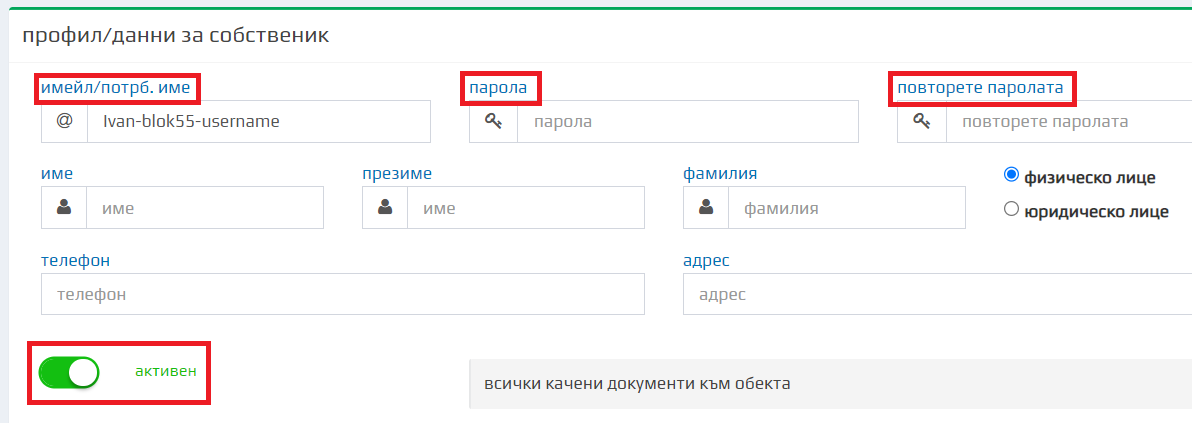The width and height of the screenshot is (1192, 423).
Task: Focus the адрес address input field
Action: pos(936,295)
